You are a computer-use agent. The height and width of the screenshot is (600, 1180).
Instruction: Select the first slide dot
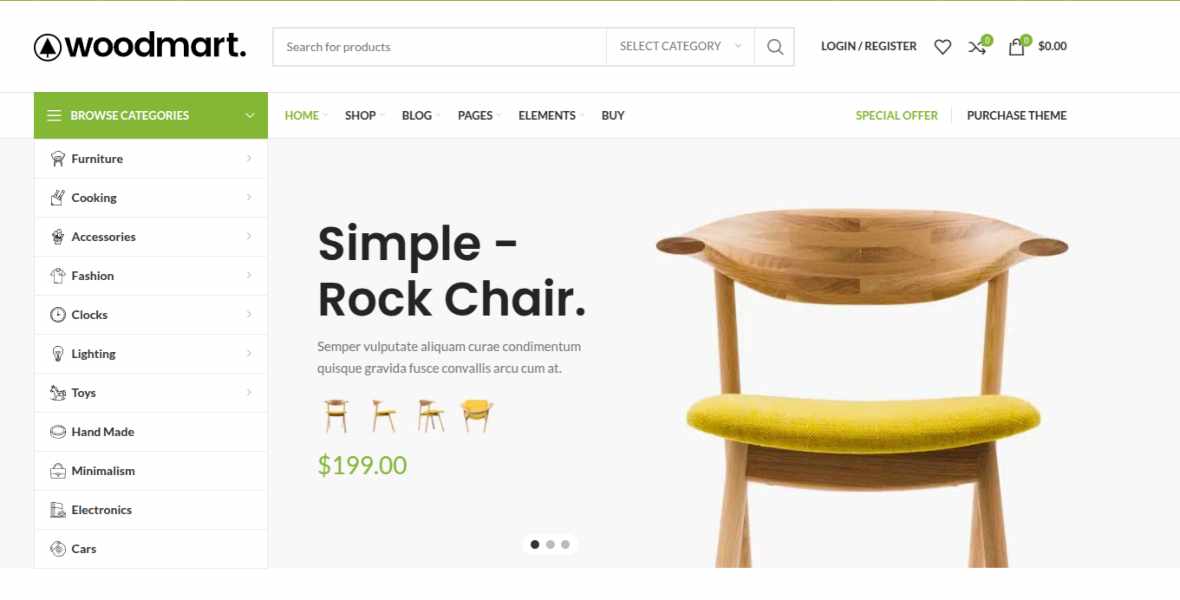click(535, 544)
